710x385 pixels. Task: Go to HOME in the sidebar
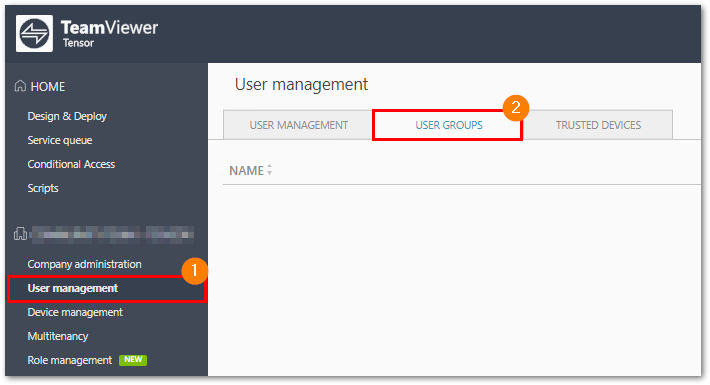point(48,87)
